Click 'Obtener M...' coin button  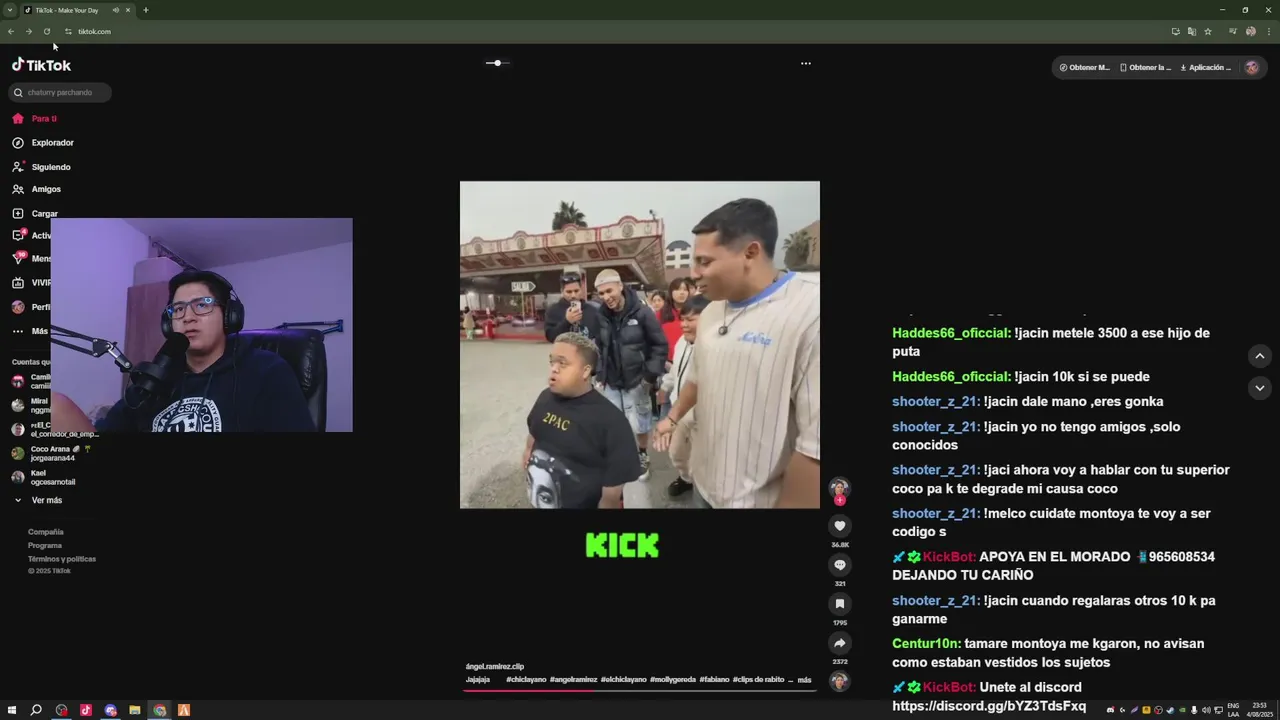[1085, 68]
